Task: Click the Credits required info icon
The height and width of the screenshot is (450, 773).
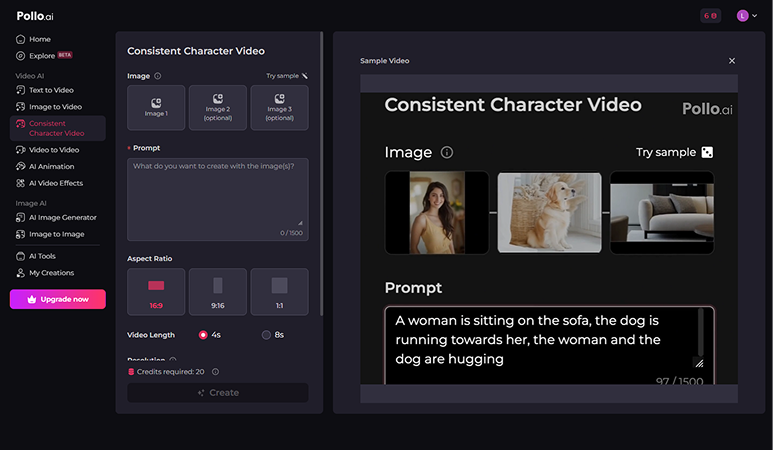Action: 215,372
